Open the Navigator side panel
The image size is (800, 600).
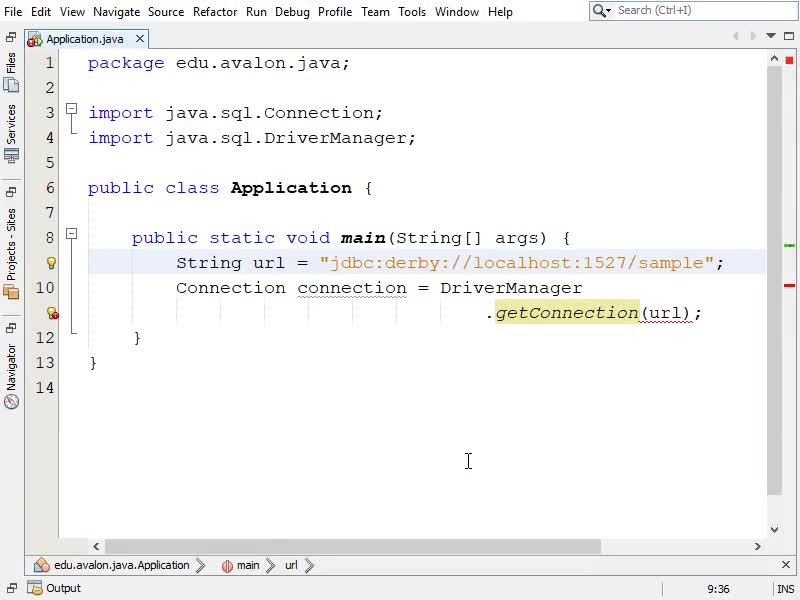(x=11, y=376)
